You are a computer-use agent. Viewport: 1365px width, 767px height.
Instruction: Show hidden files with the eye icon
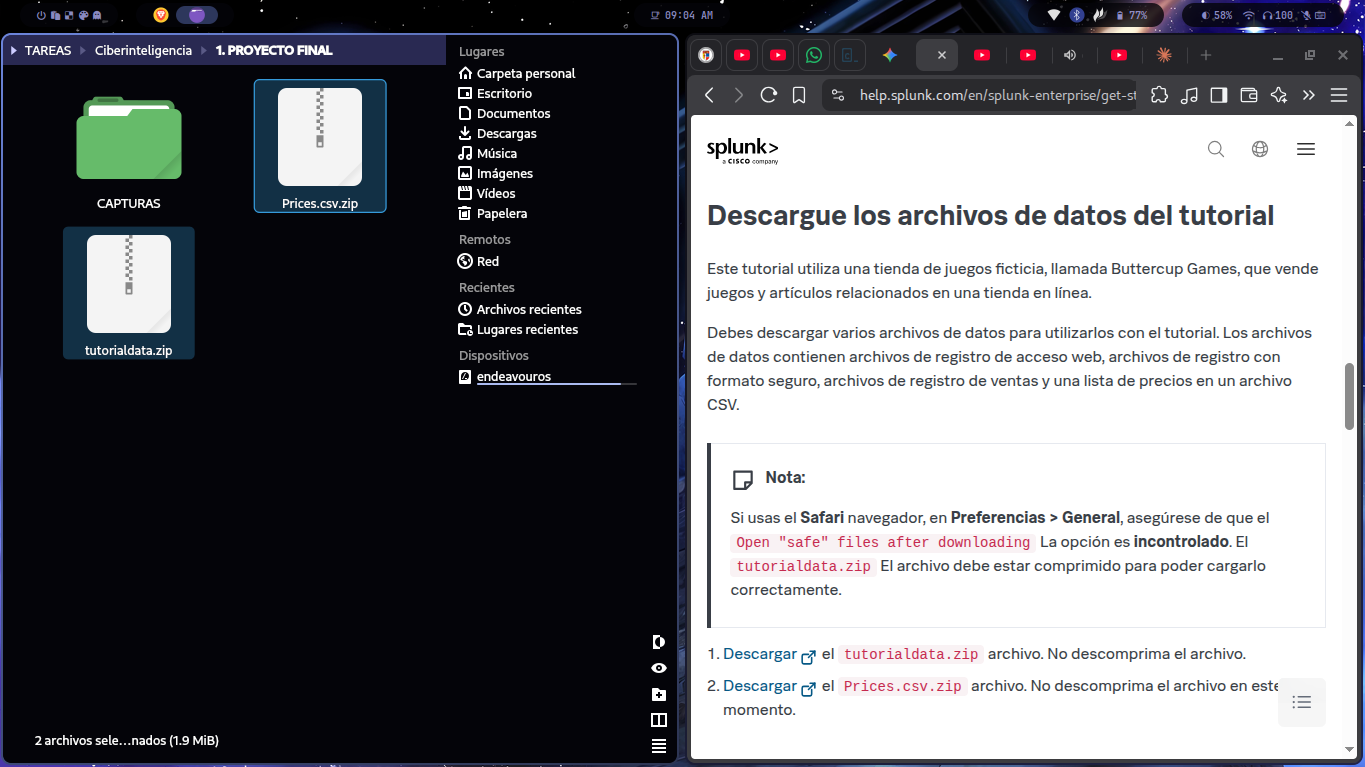[x=659, y=667]
